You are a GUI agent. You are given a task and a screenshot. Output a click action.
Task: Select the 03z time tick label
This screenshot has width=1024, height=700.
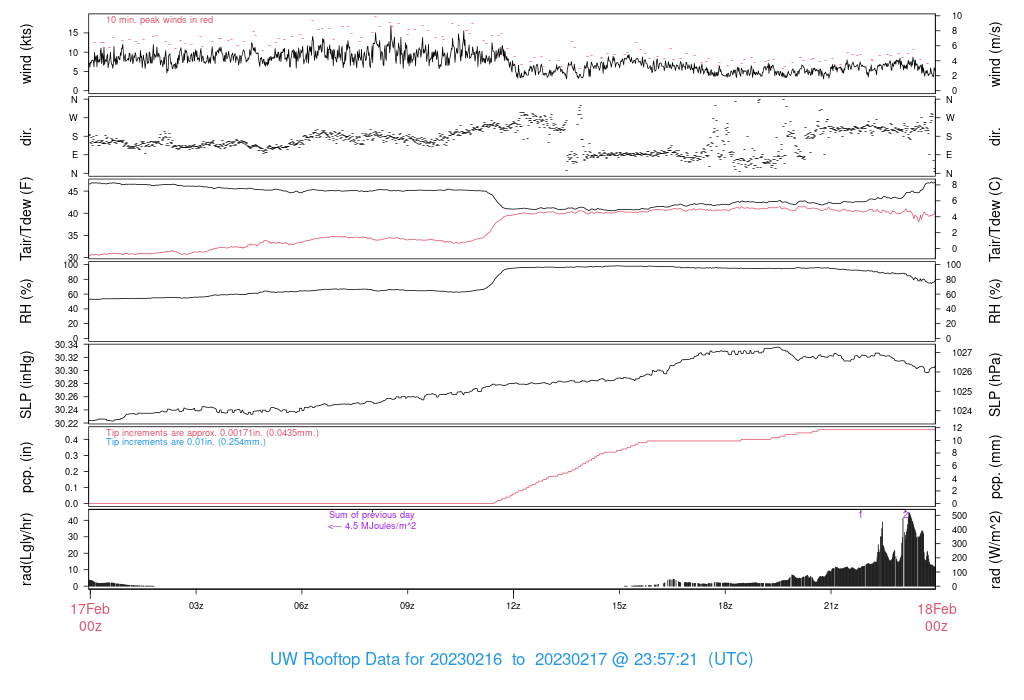tap(196, 606)
